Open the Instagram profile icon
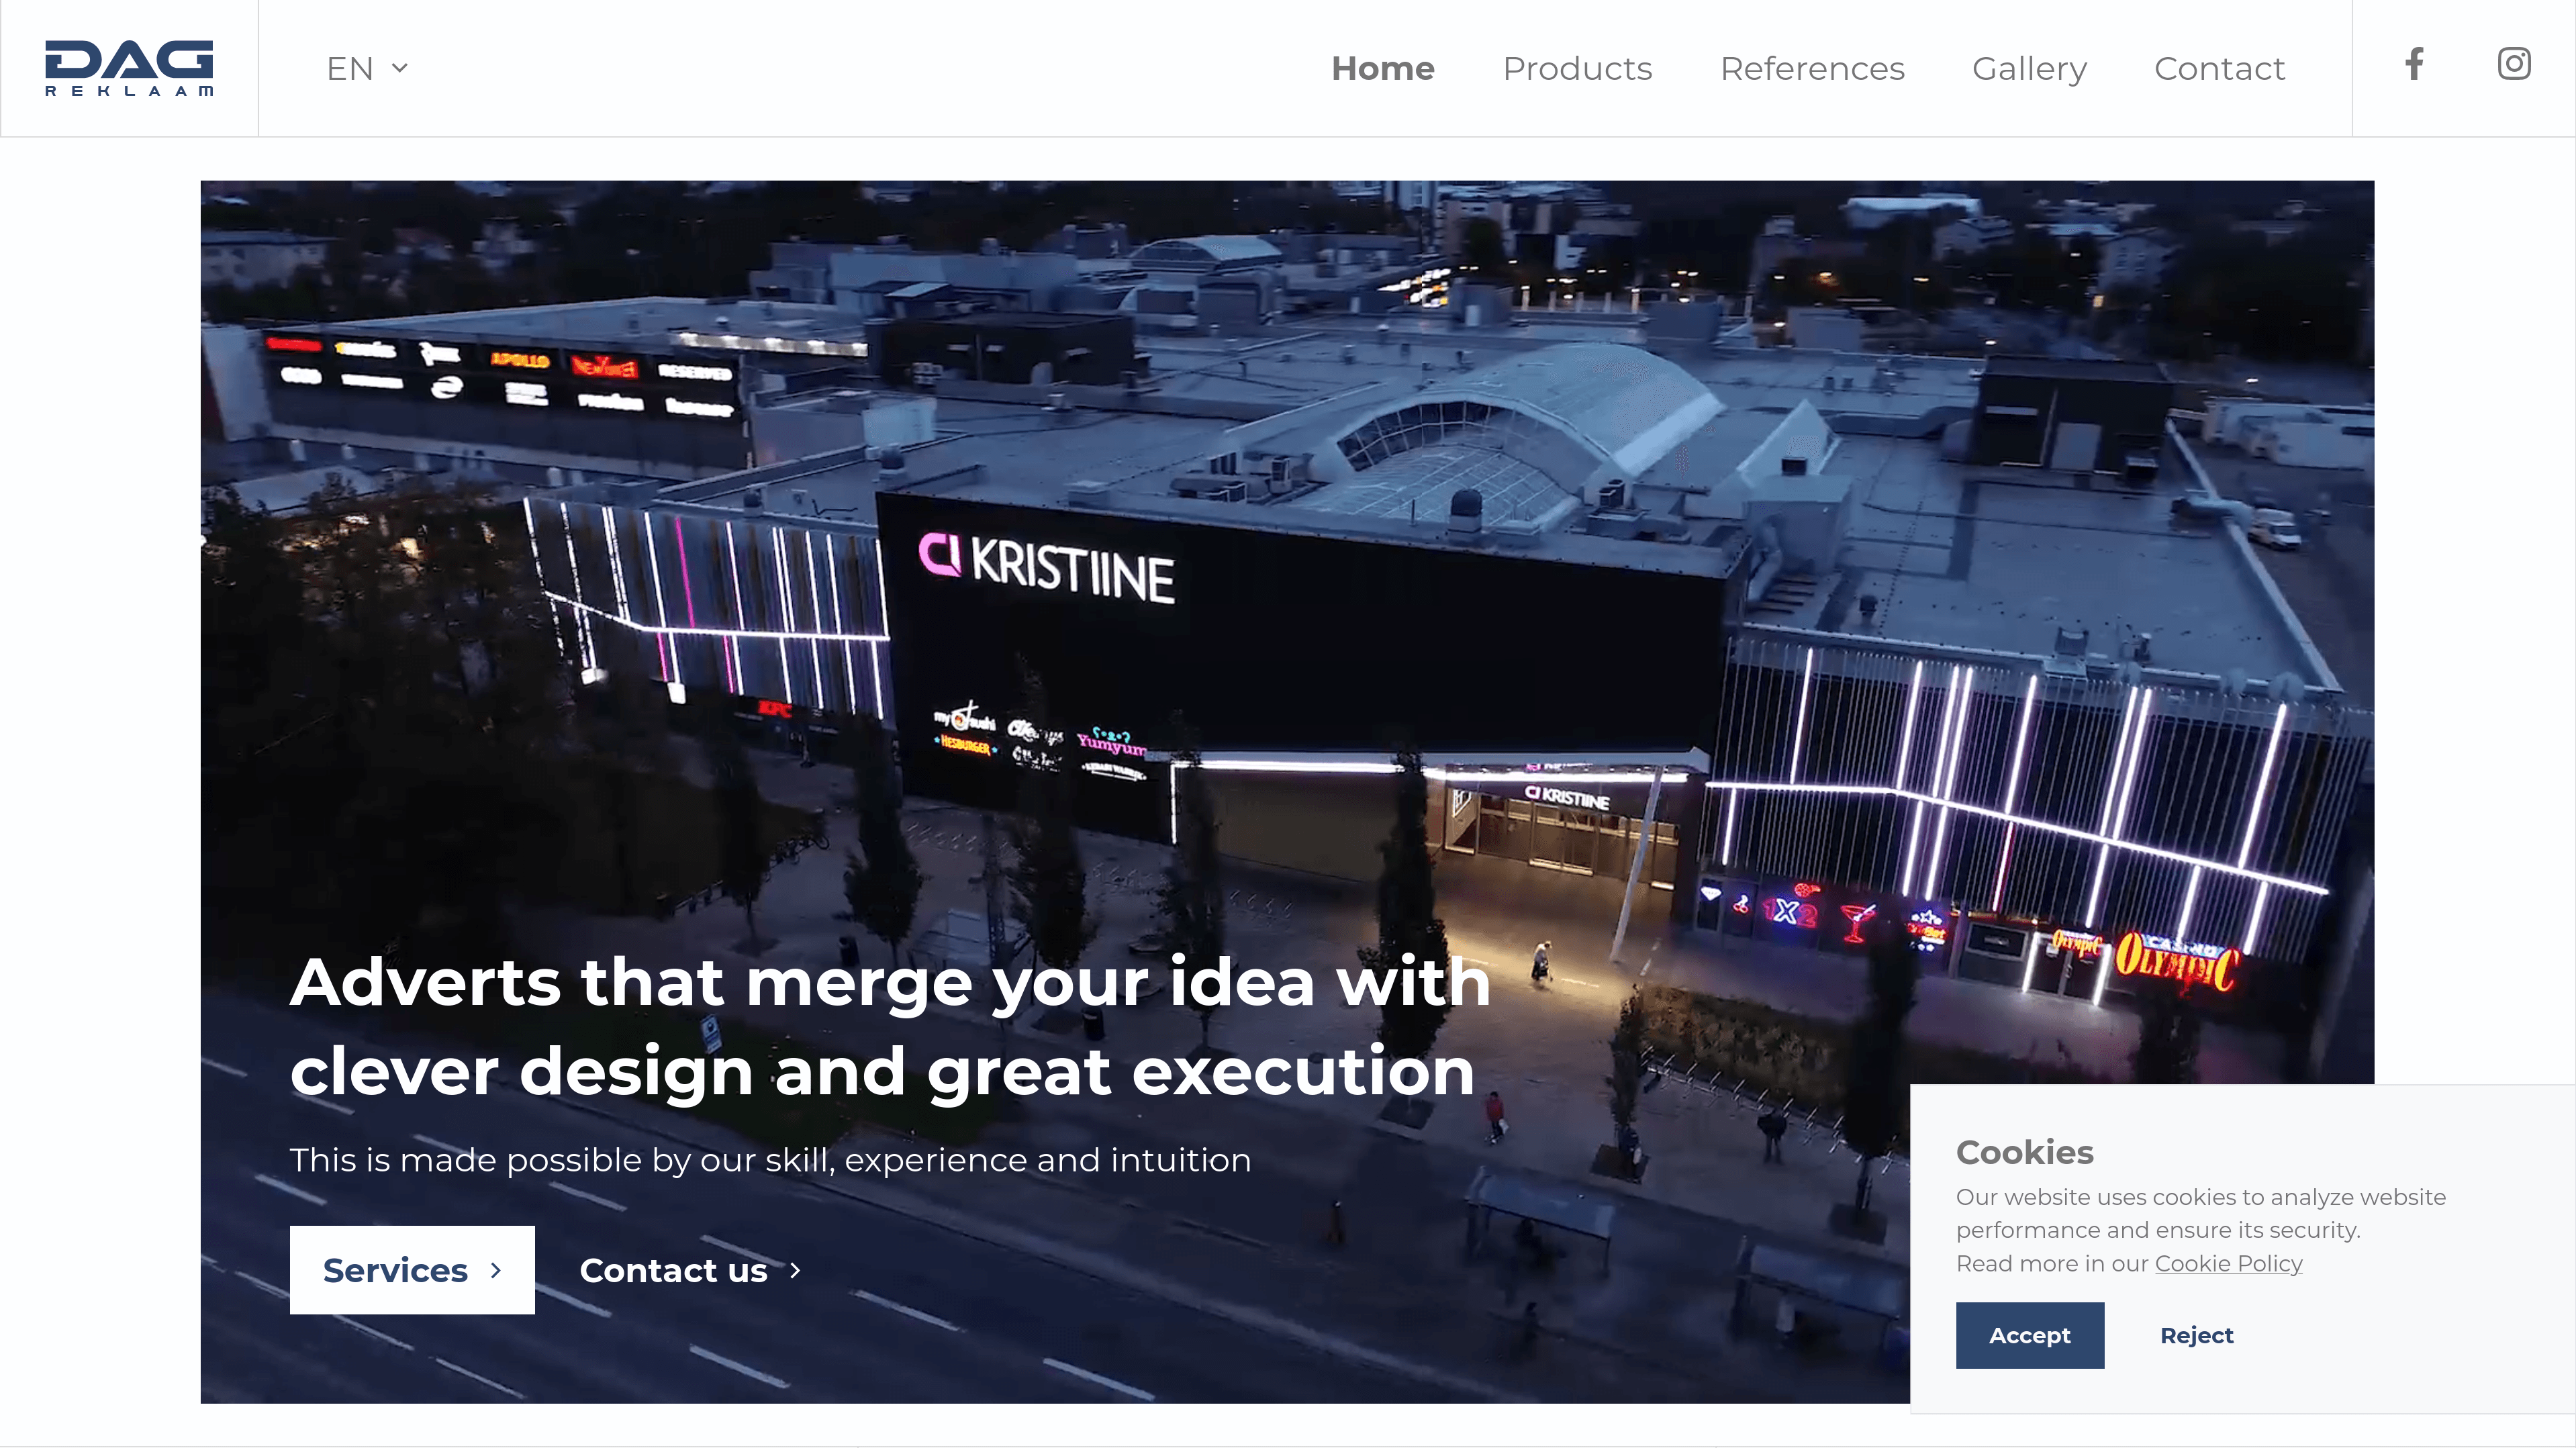The image size is (2576, 1448). coord(2514,64)
